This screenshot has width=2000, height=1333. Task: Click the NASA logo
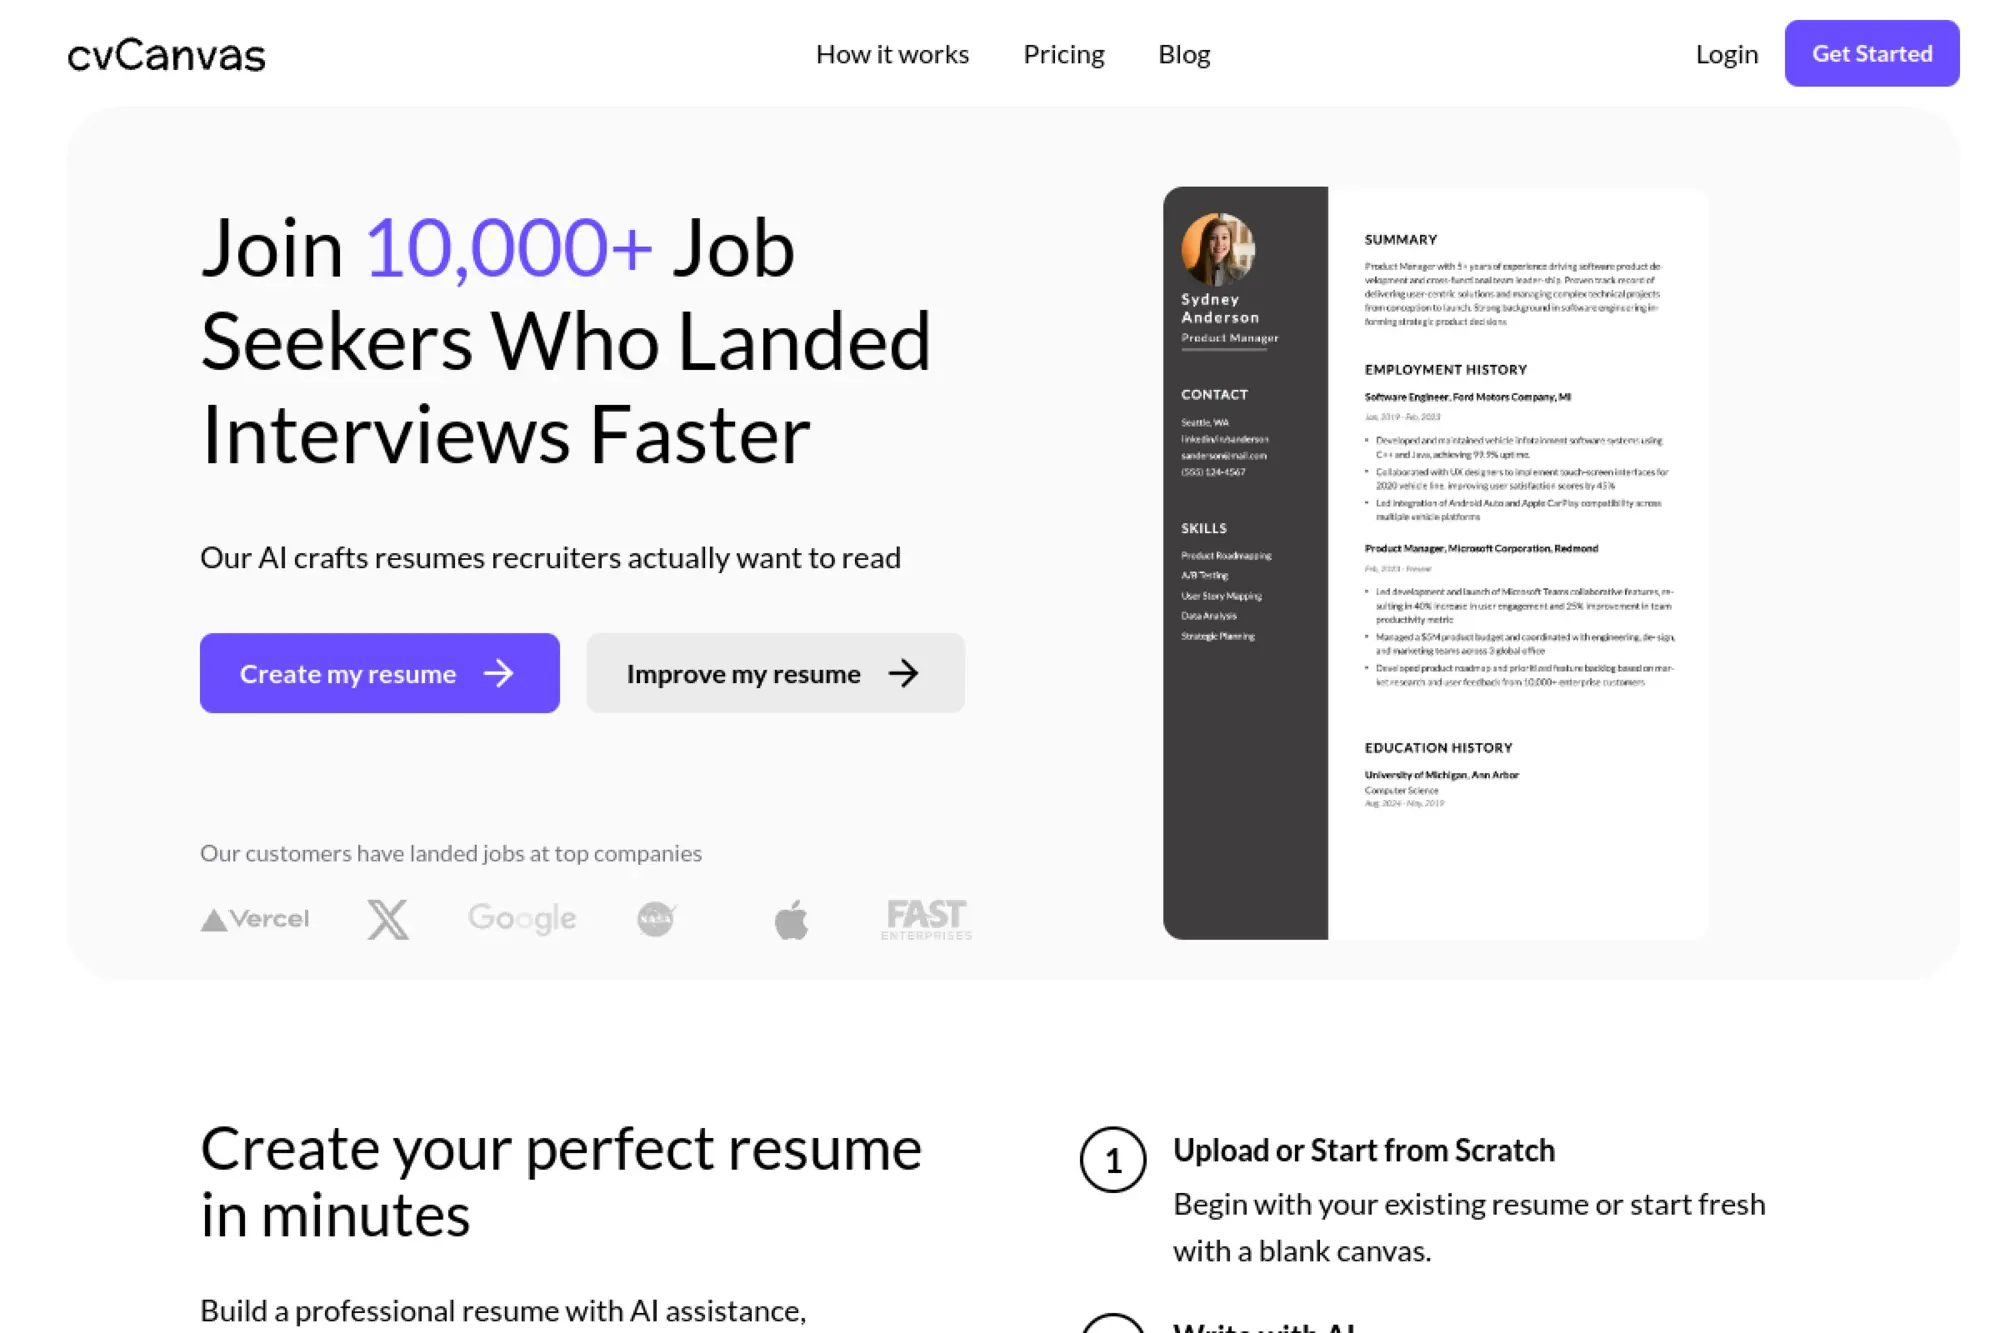pos(656,919)
